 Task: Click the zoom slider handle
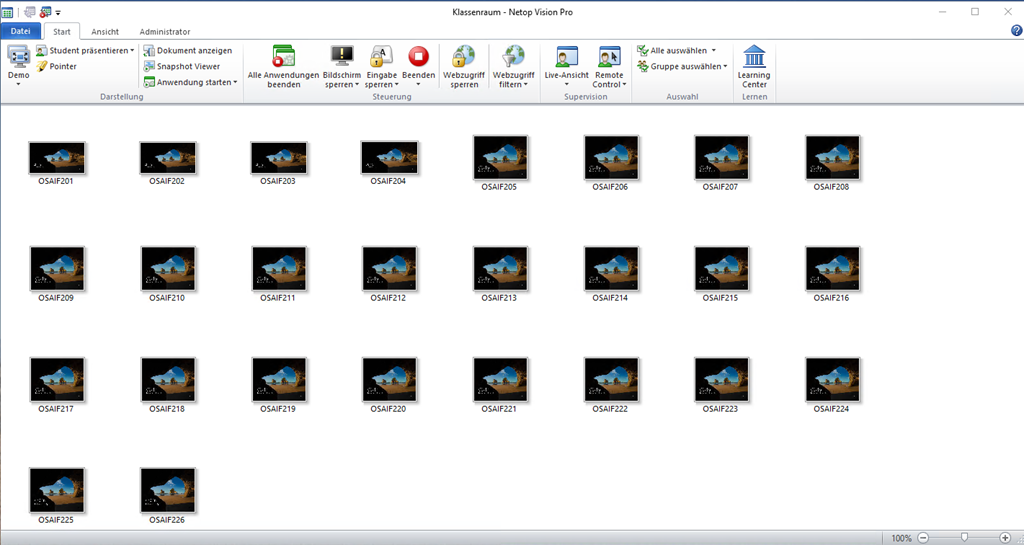[x=964, y=537]
